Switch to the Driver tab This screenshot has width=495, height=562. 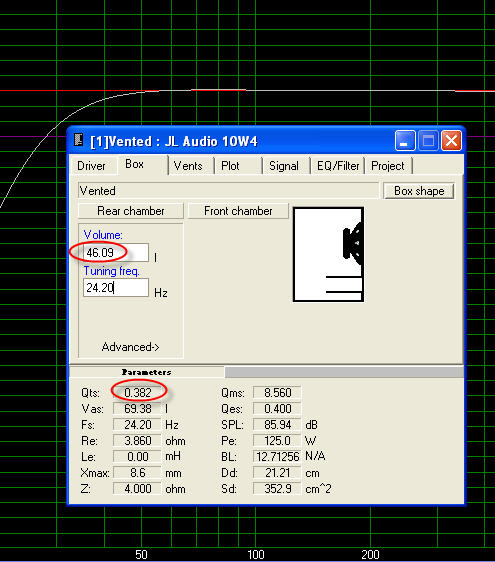91,166
